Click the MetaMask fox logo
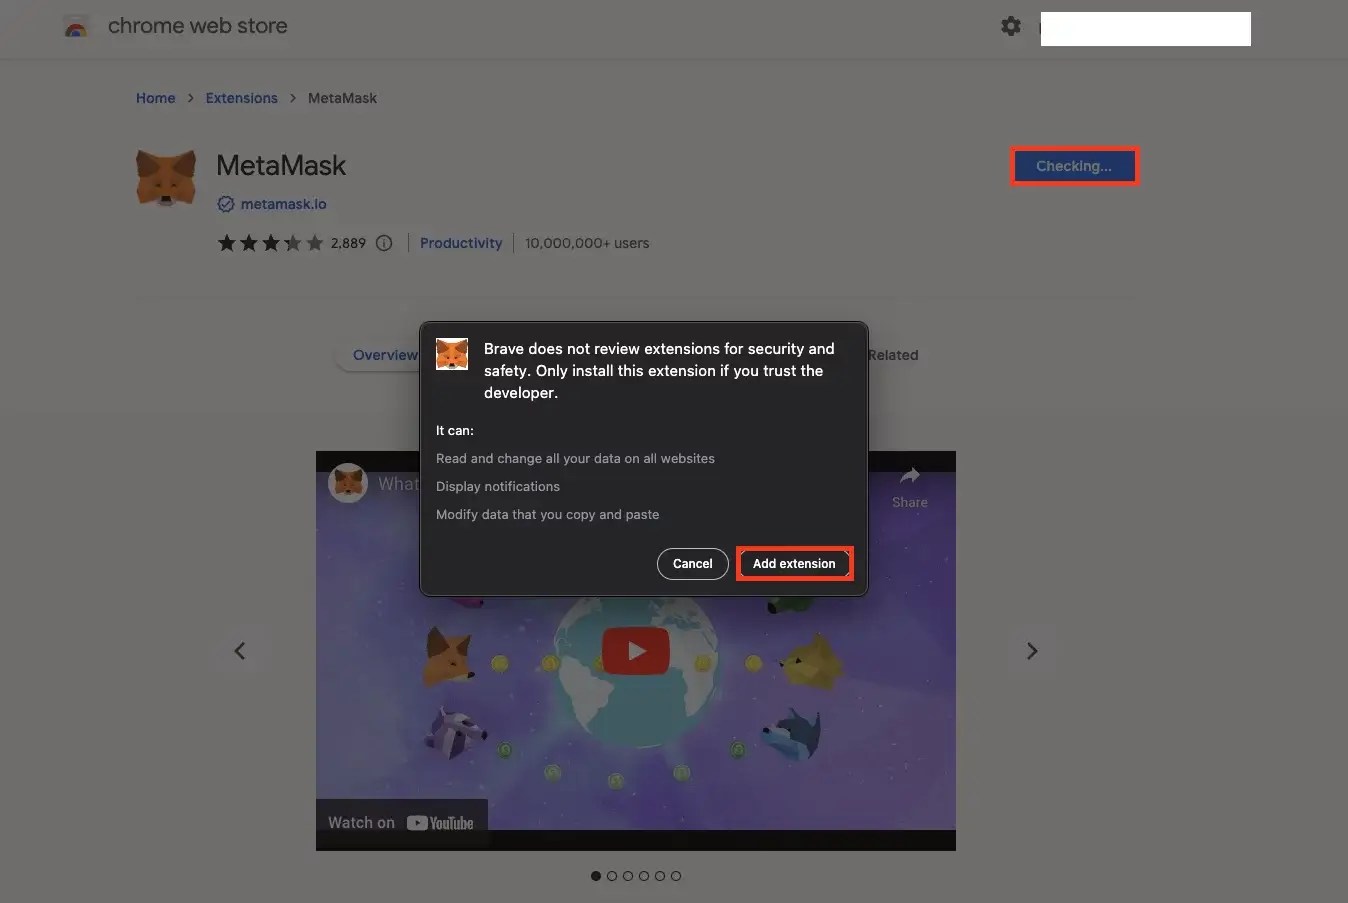This screenshot has height=903, width=1348. (x=165, y=177)
